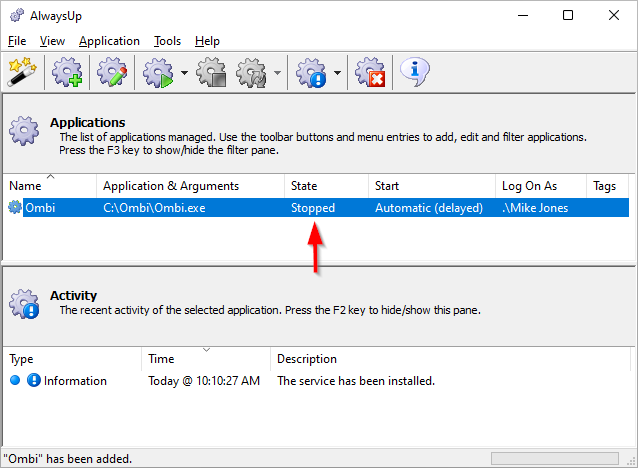Click the Add Application gear plus icon
The image size is (638, 468).
67,72
